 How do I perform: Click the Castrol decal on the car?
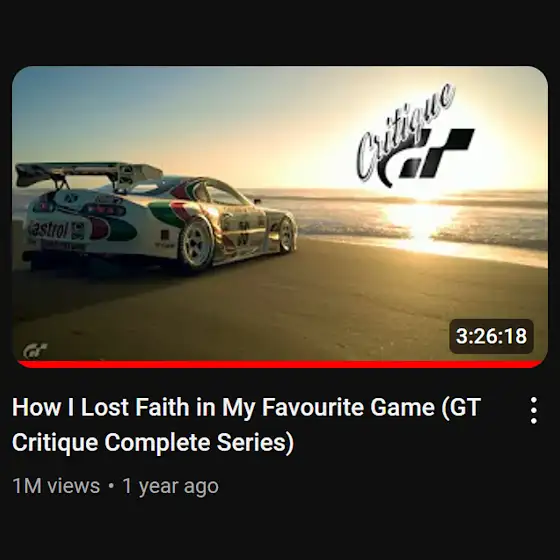pos(48,229)
